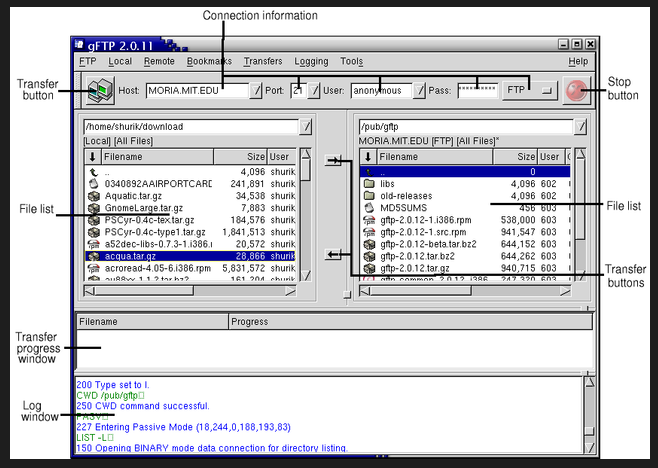Open the FTP protocol selector
This screenshot has width=658, height=468.
tap(530, 90)
